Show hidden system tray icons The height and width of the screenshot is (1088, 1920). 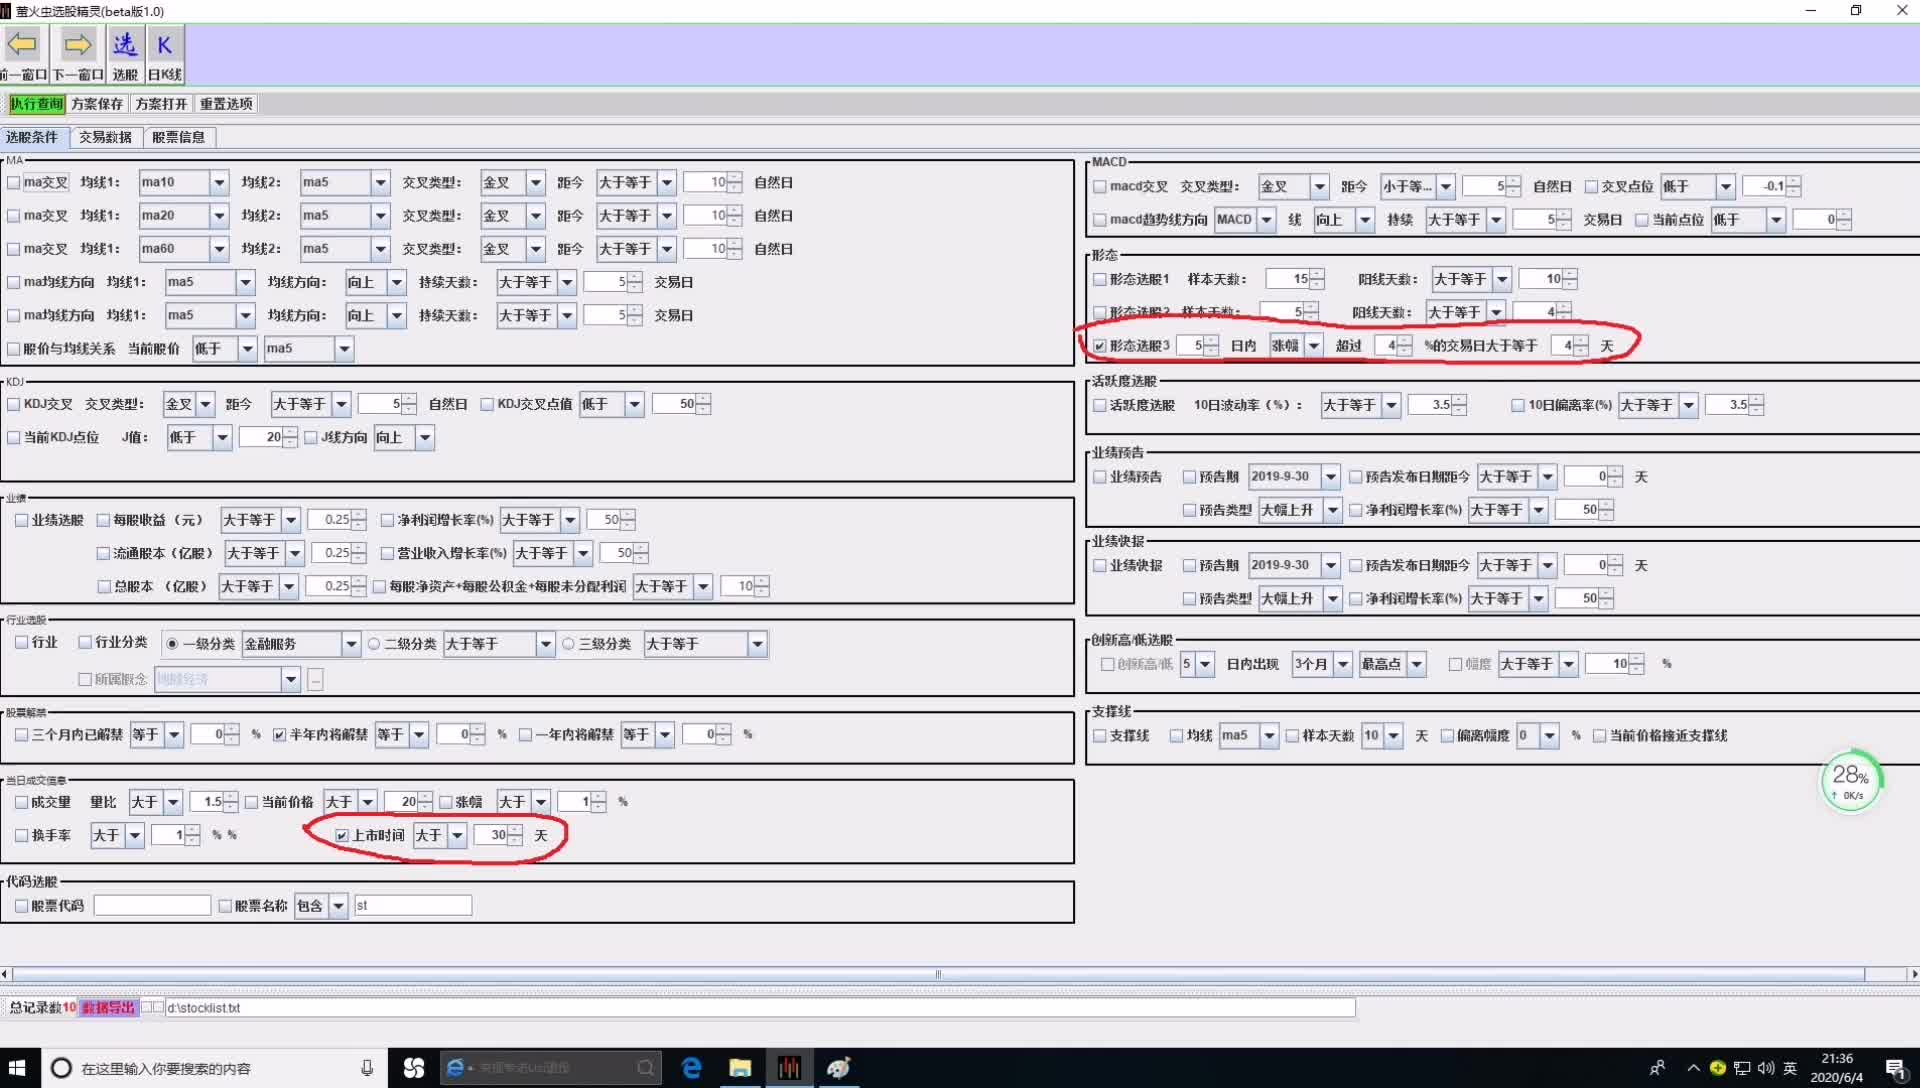point(1693,1068)
